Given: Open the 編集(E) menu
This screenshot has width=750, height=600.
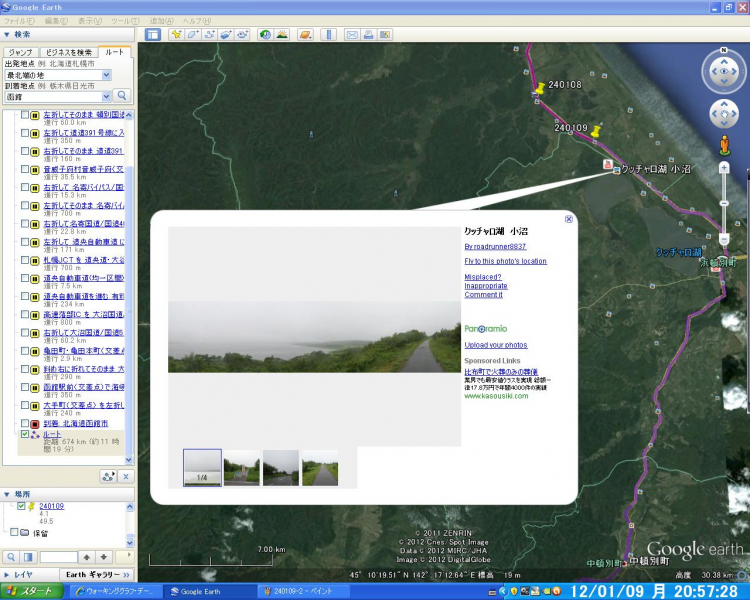Looking at the screenshot, I should point(56,21).
